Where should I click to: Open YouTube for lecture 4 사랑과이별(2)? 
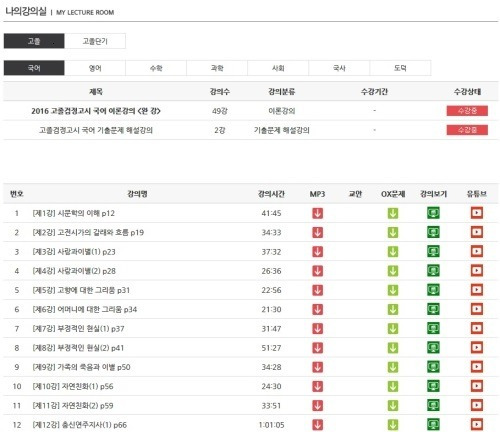click(477, 271)
